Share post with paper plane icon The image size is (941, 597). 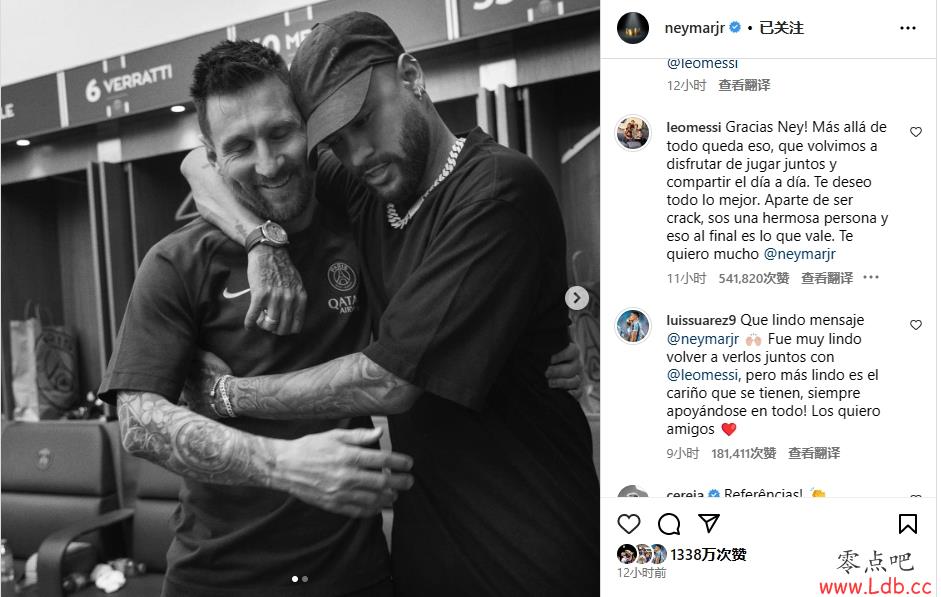[709, 523]
